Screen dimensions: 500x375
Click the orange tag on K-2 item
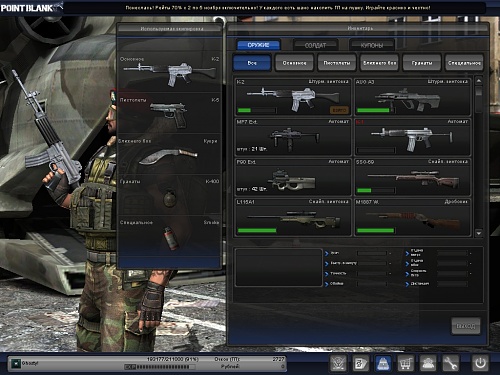(339, 110)
